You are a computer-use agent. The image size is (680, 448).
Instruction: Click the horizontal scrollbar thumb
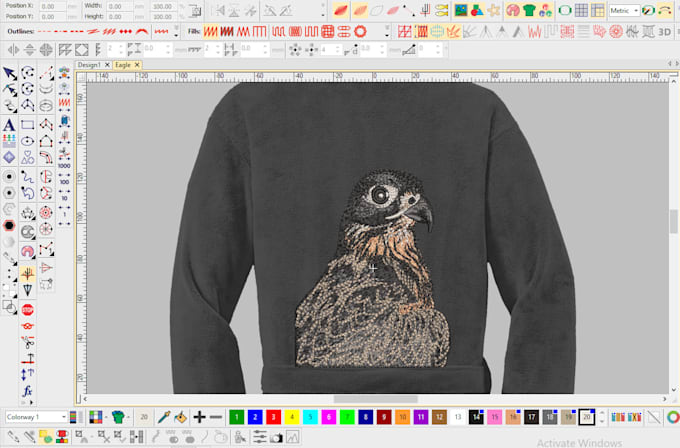[x=376, y=399]
